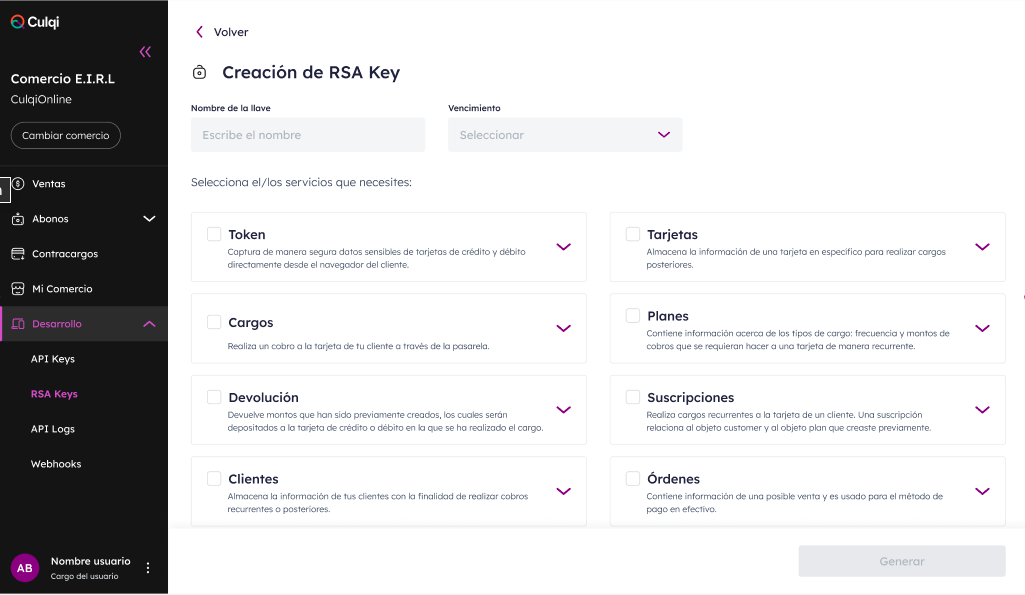Check the Tarjetas service box
This screenshot has width=1025, height=595.
pyautogui.click(x=633, y=234)
